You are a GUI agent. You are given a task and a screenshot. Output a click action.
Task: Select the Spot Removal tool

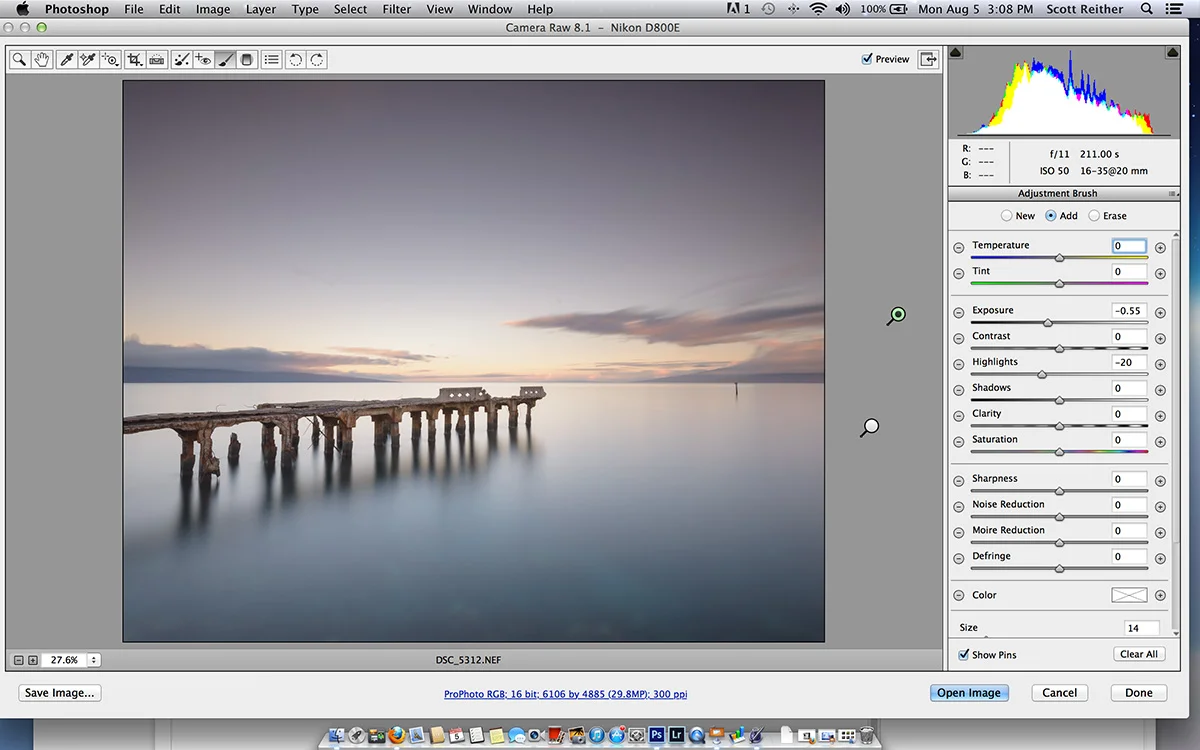pos(181,60)
